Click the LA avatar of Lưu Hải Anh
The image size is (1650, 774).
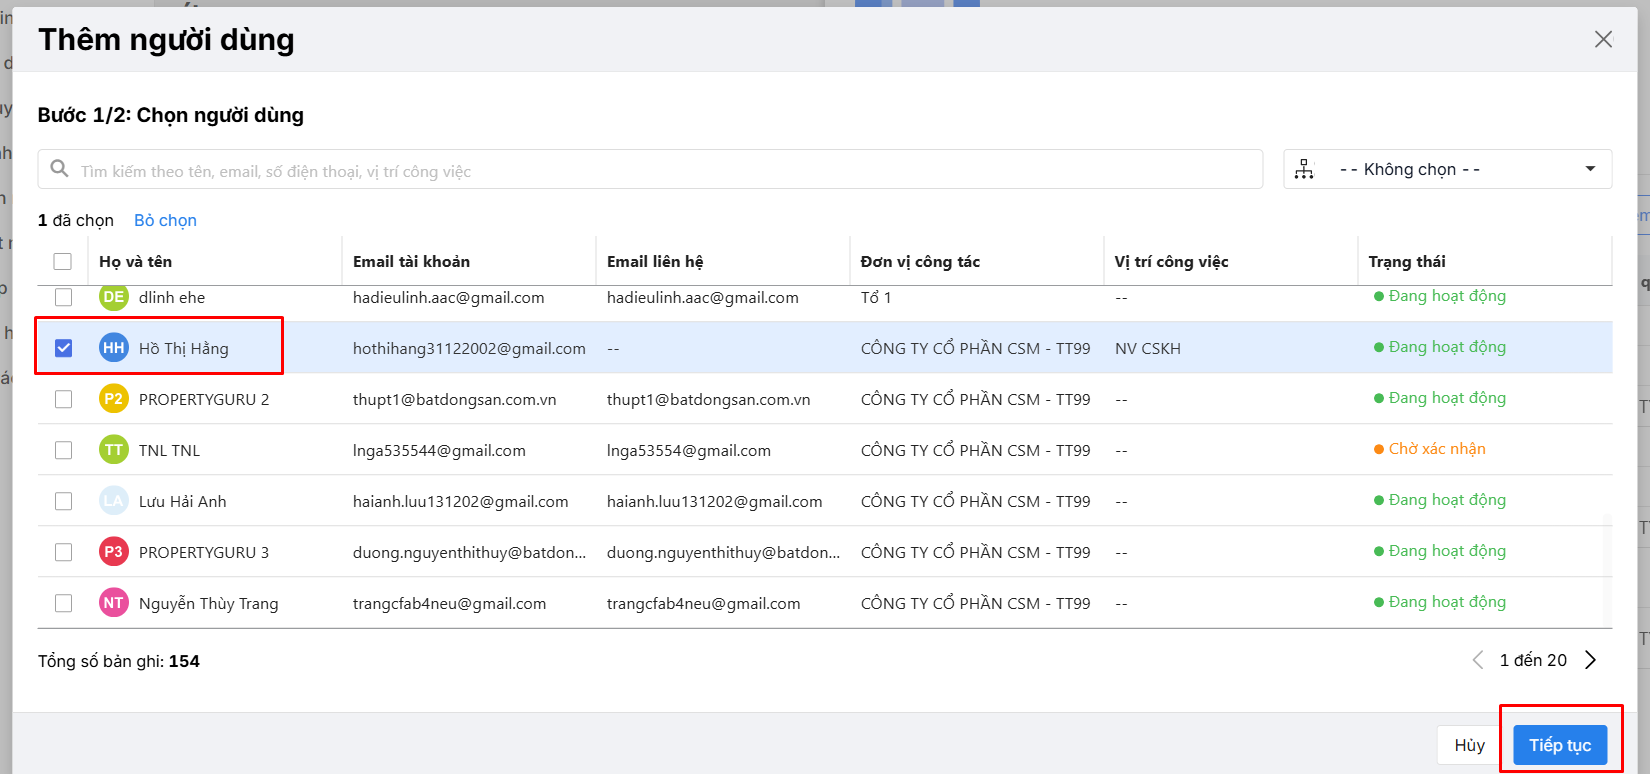point(114,501)
